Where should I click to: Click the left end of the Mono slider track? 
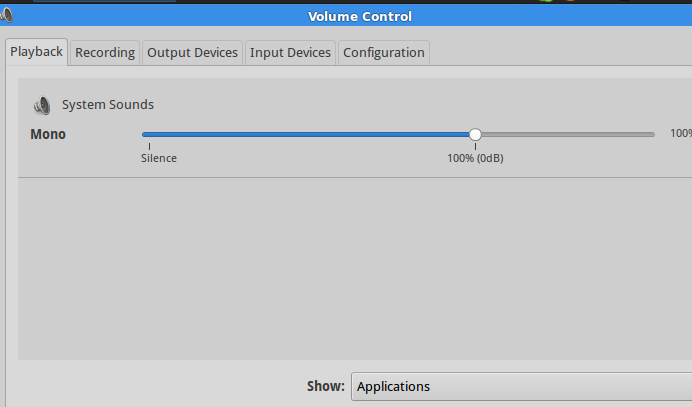tap(145, 134)
